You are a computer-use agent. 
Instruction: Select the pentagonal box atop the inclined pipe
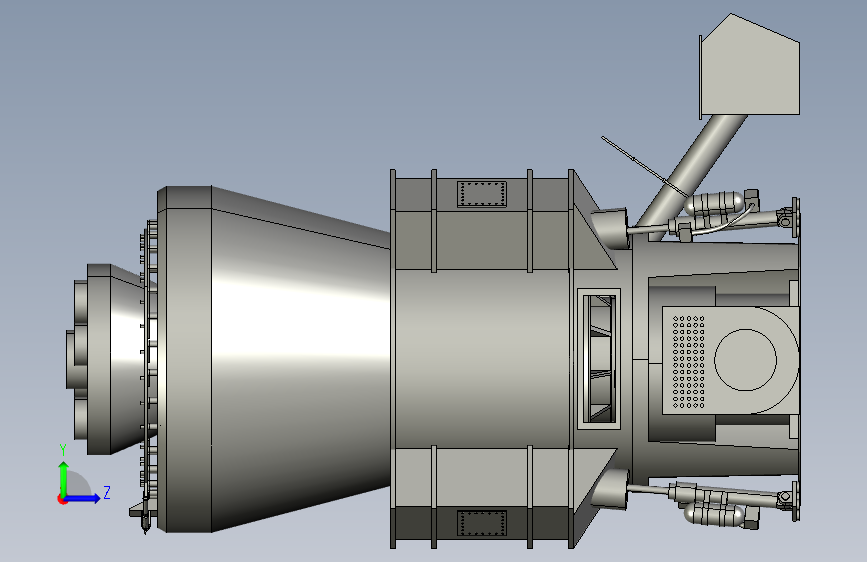click(750, 66)
